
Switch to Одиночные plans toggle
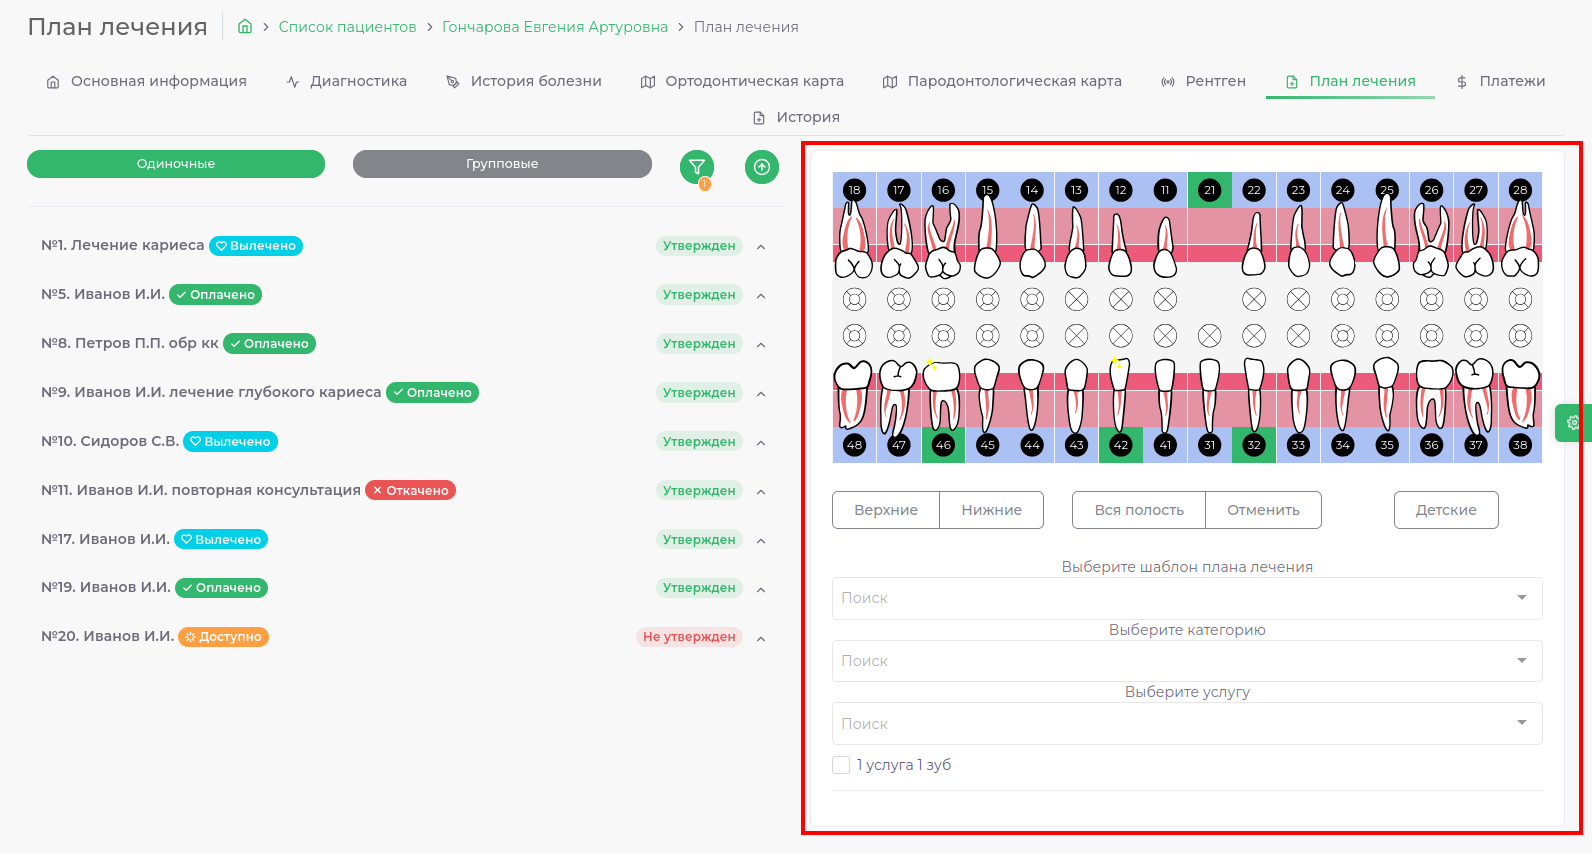(176, 164)
